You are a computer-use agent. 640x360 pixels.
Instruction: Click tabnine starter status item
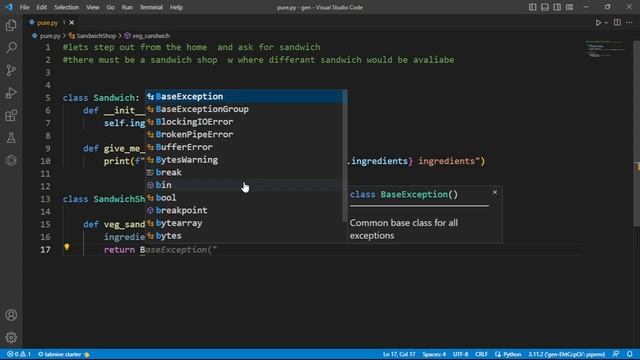(64, 354)
